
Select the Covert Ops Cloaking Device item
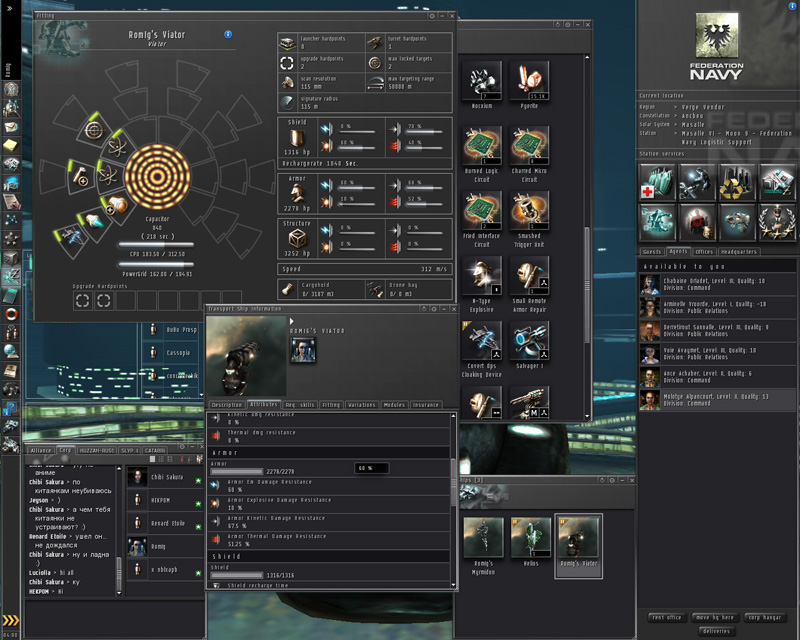pos(482,340)
